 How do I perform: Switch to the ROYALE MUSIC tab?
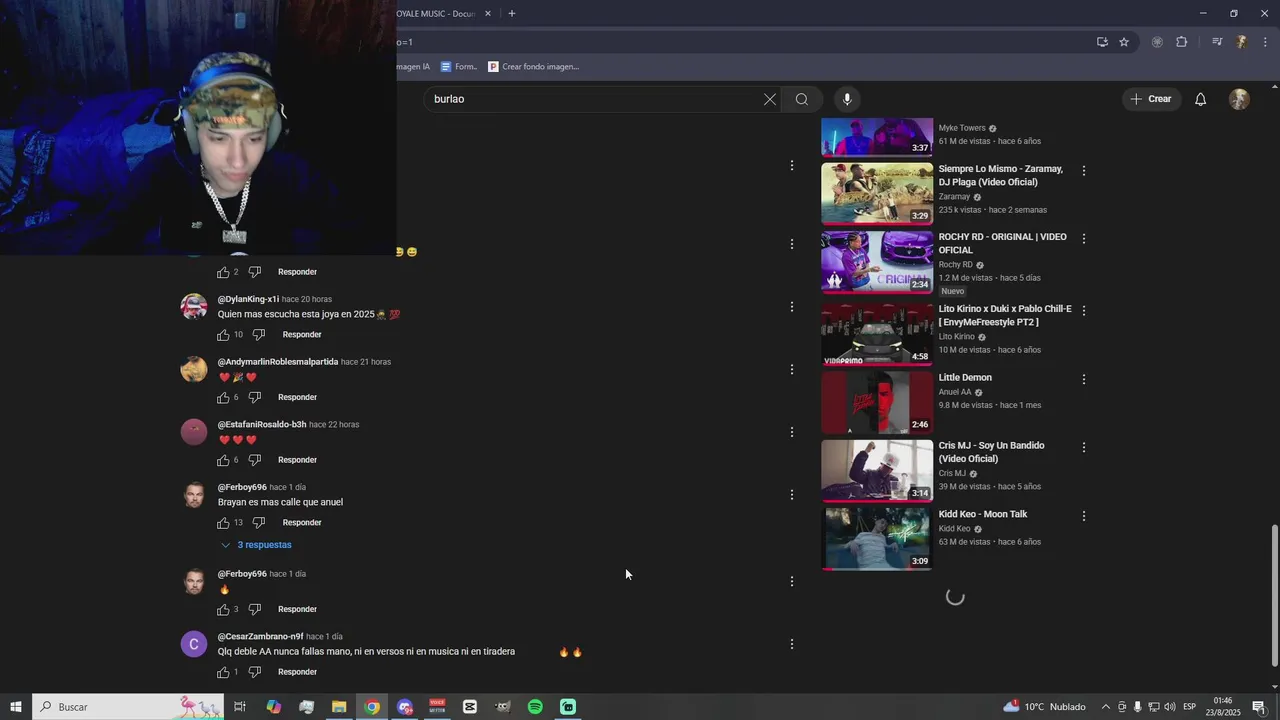(436, 14)
